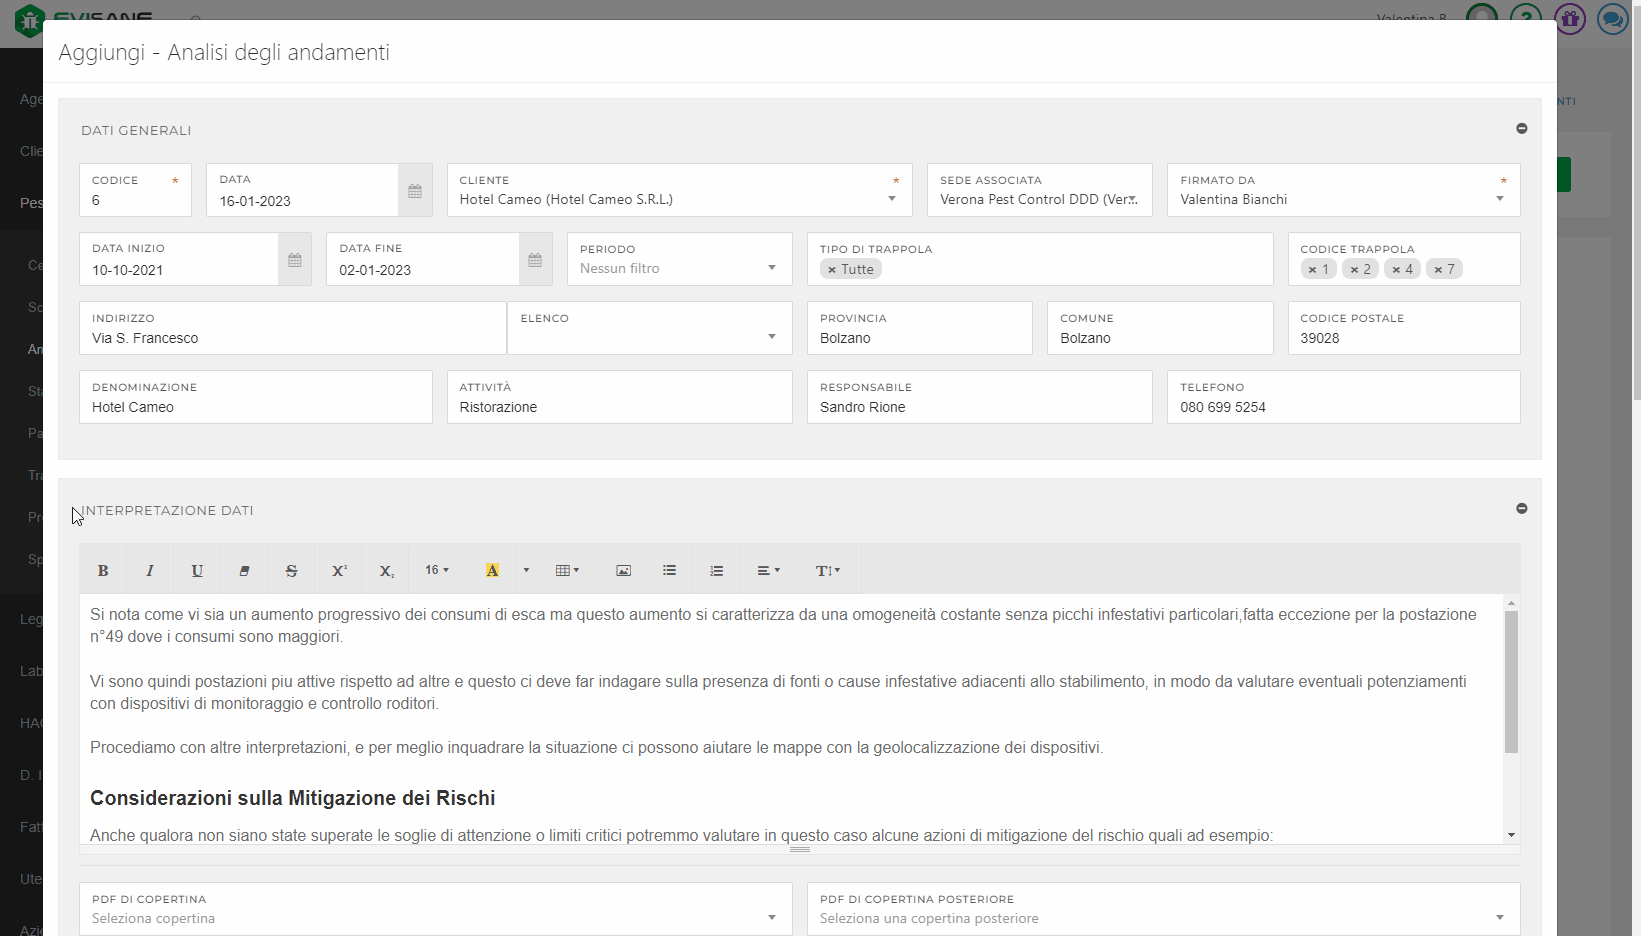This screenshot has width=1641, height=936.
Task: Open the paragraph alignment menu
Action: (x=768, y=571)
